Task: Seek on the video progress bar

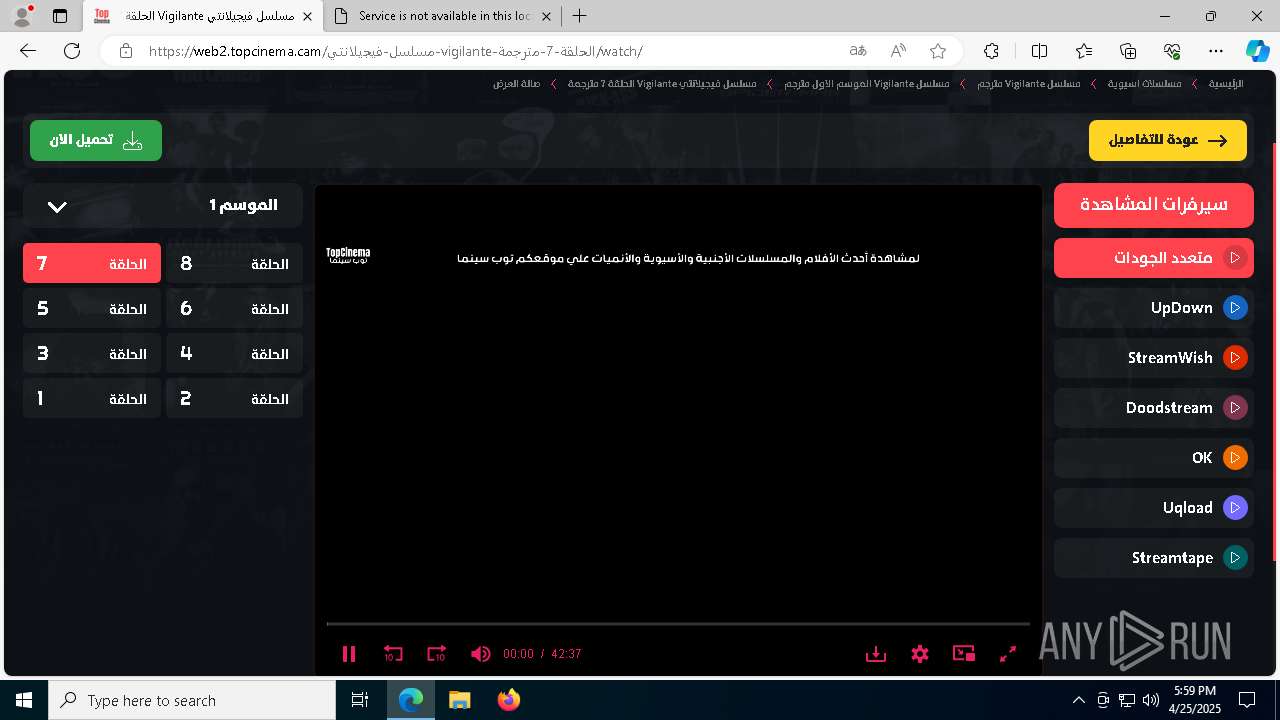Action: [x=678, y=624]
